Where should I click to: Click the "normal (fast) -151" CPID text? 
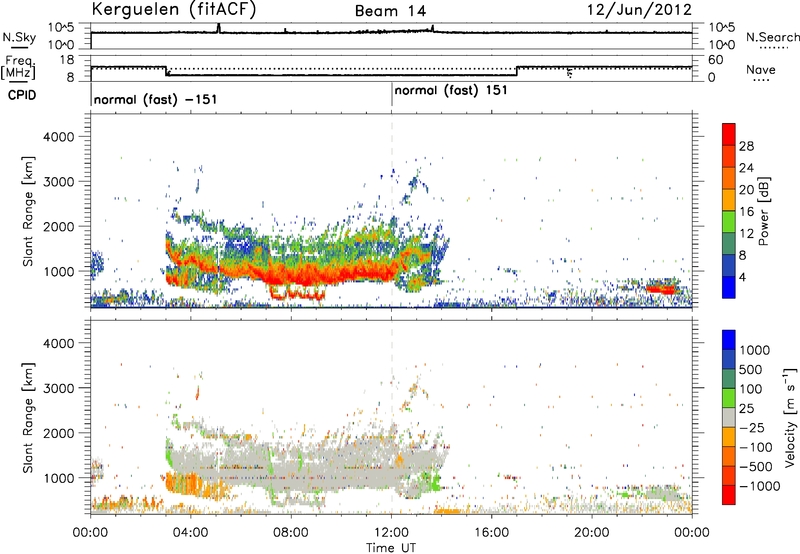[x=155, y=99]
